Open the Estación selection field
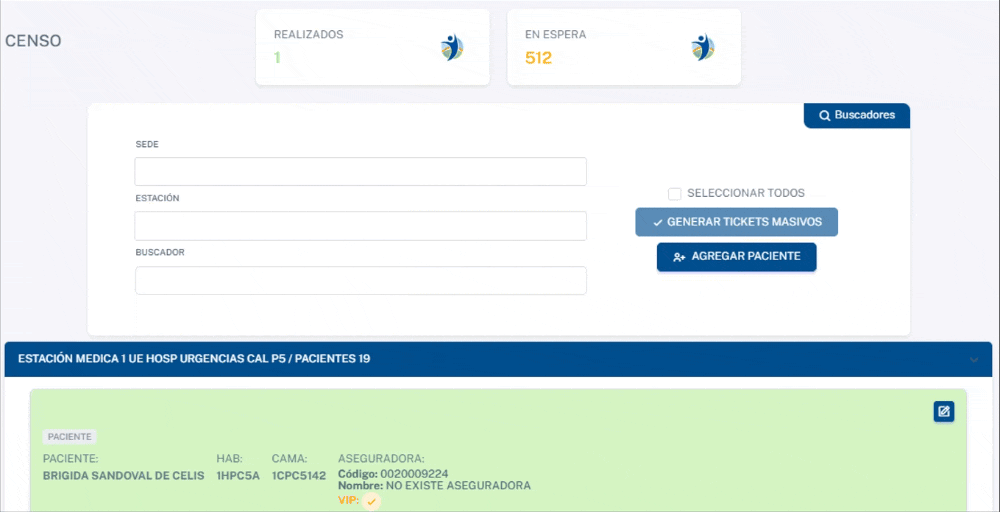This screenshot has width=1000, height=512. coord(360,226)
